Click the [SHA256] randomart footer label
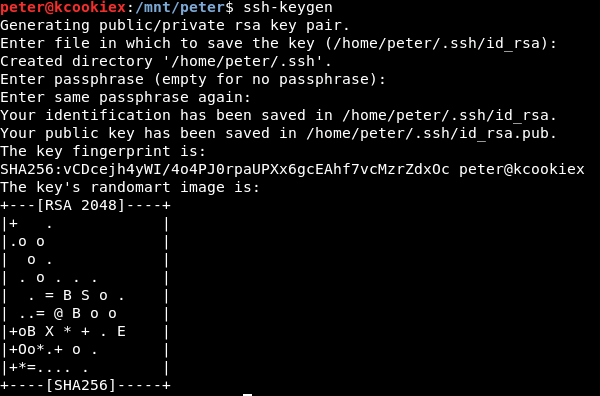This screenshot has width=600, height=396. (x=81, y=385)
